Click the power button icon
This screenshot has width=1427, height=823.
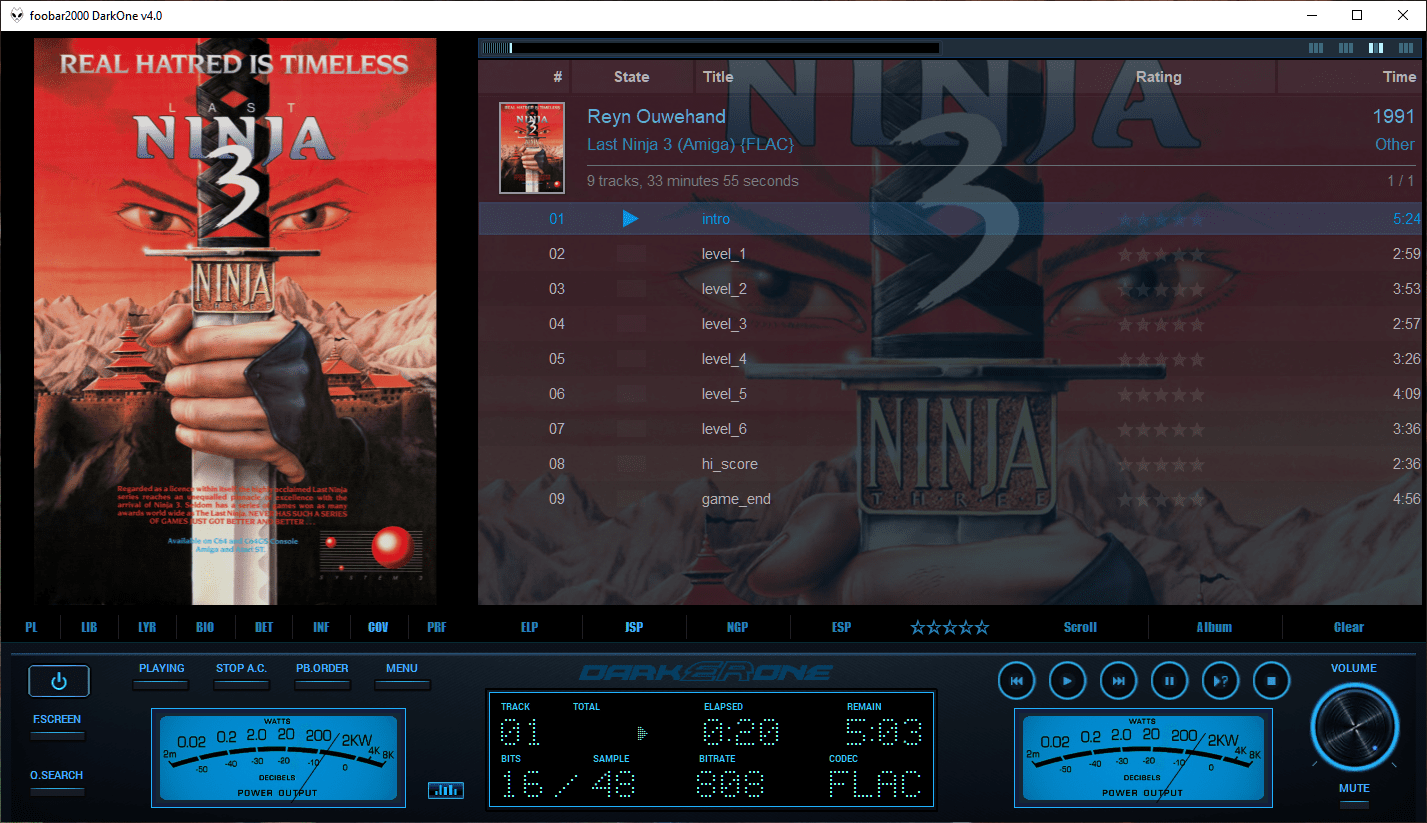[59, 681]
